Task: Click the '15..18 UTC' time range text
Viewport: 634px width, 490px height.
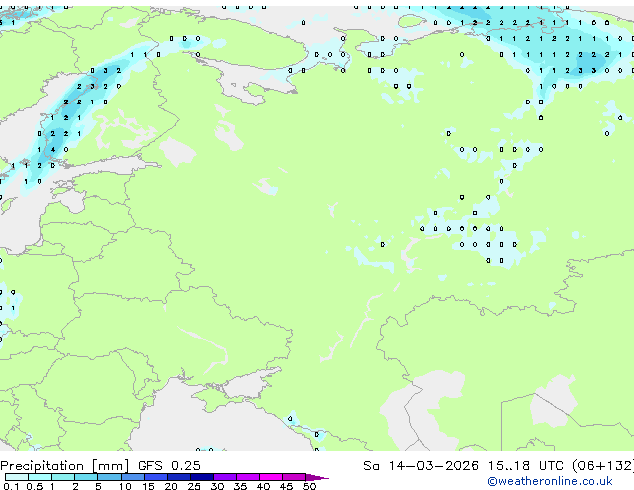Action: [525, 466]
